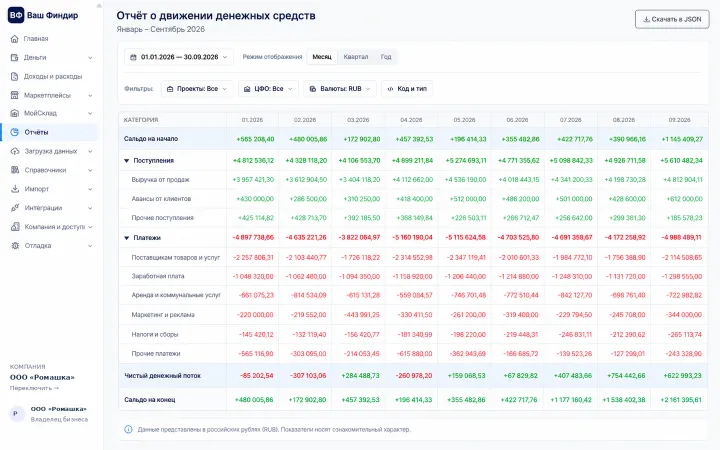Screen dimensions: 720x450
Task: Open the Главная home icon
Action: coord(15,39)
